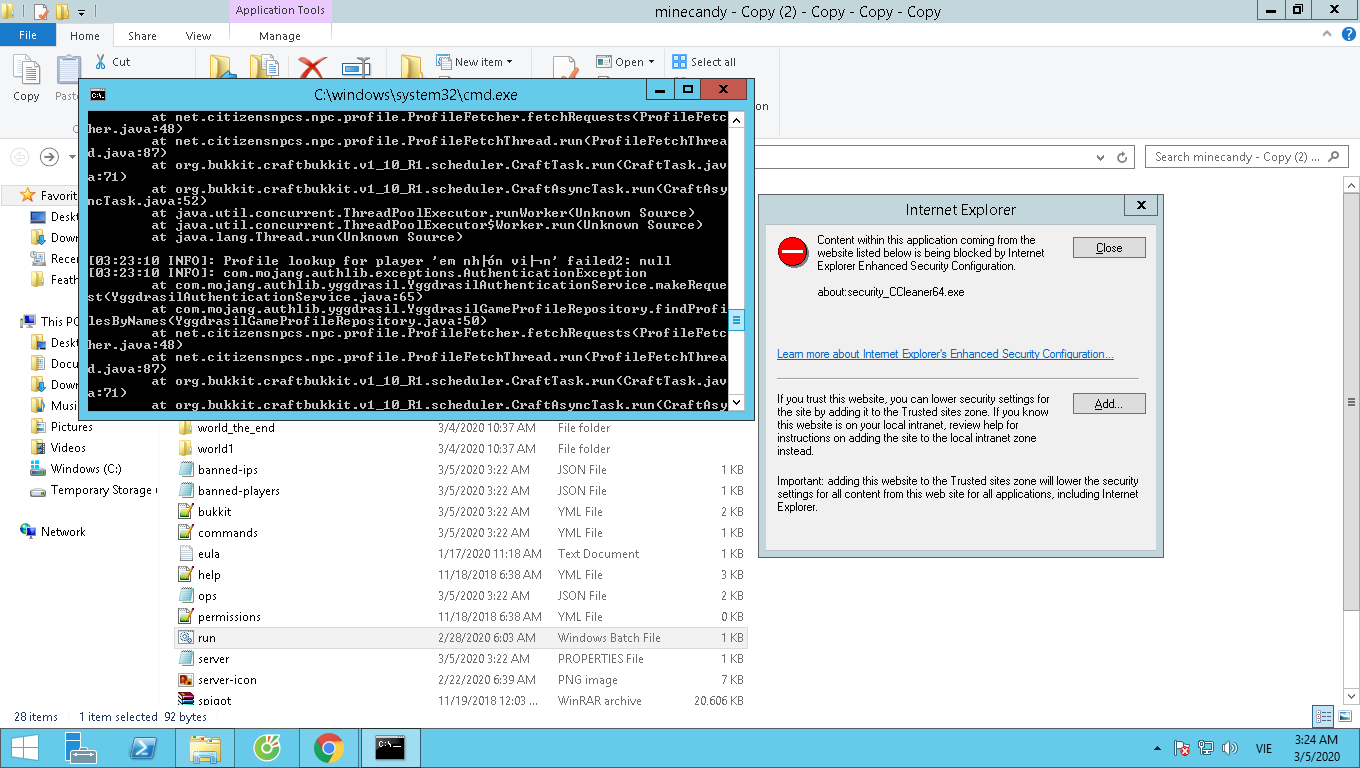
Task: Click Add... in Internet Explorer dialog
Action: click(1108, 404)
